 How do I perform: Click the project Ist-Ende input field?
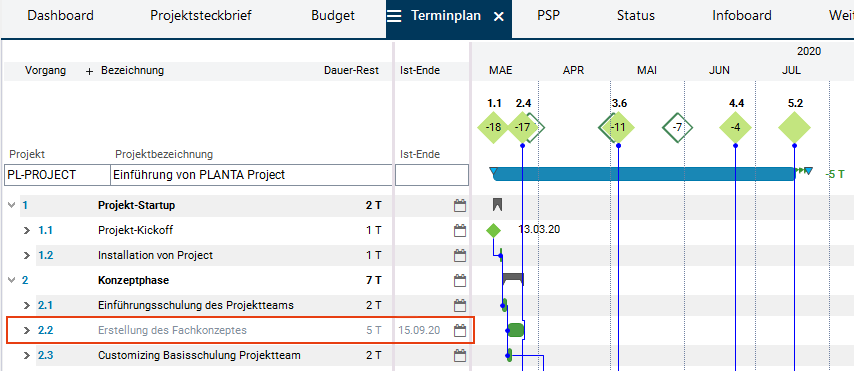click(x=432, y=175)
